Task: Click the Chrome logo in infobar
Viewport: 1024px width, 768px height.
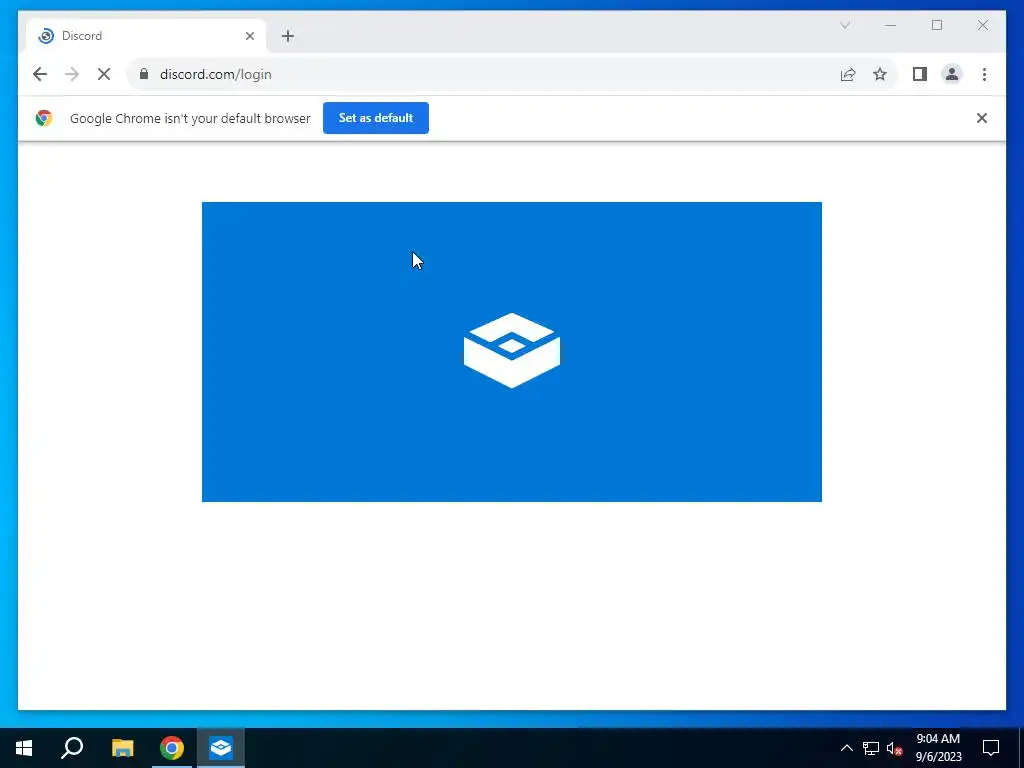Action: 44,118
